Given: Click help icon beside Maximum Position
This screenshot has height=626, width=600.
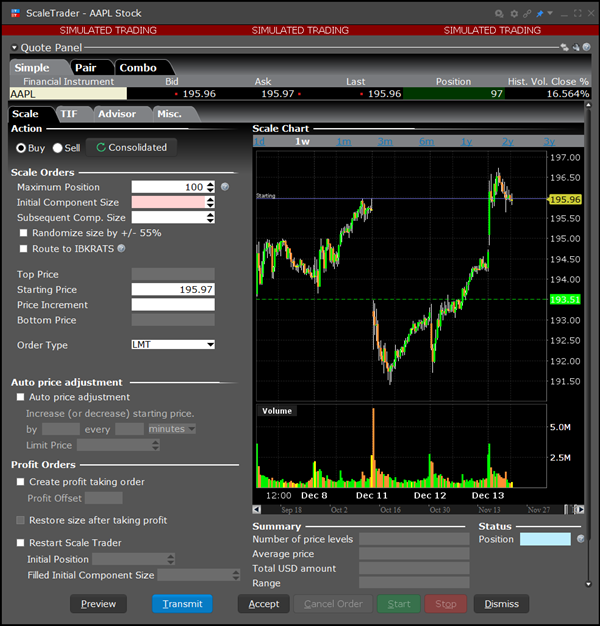Looking at the screenshot, I should [x=225, y=186].
